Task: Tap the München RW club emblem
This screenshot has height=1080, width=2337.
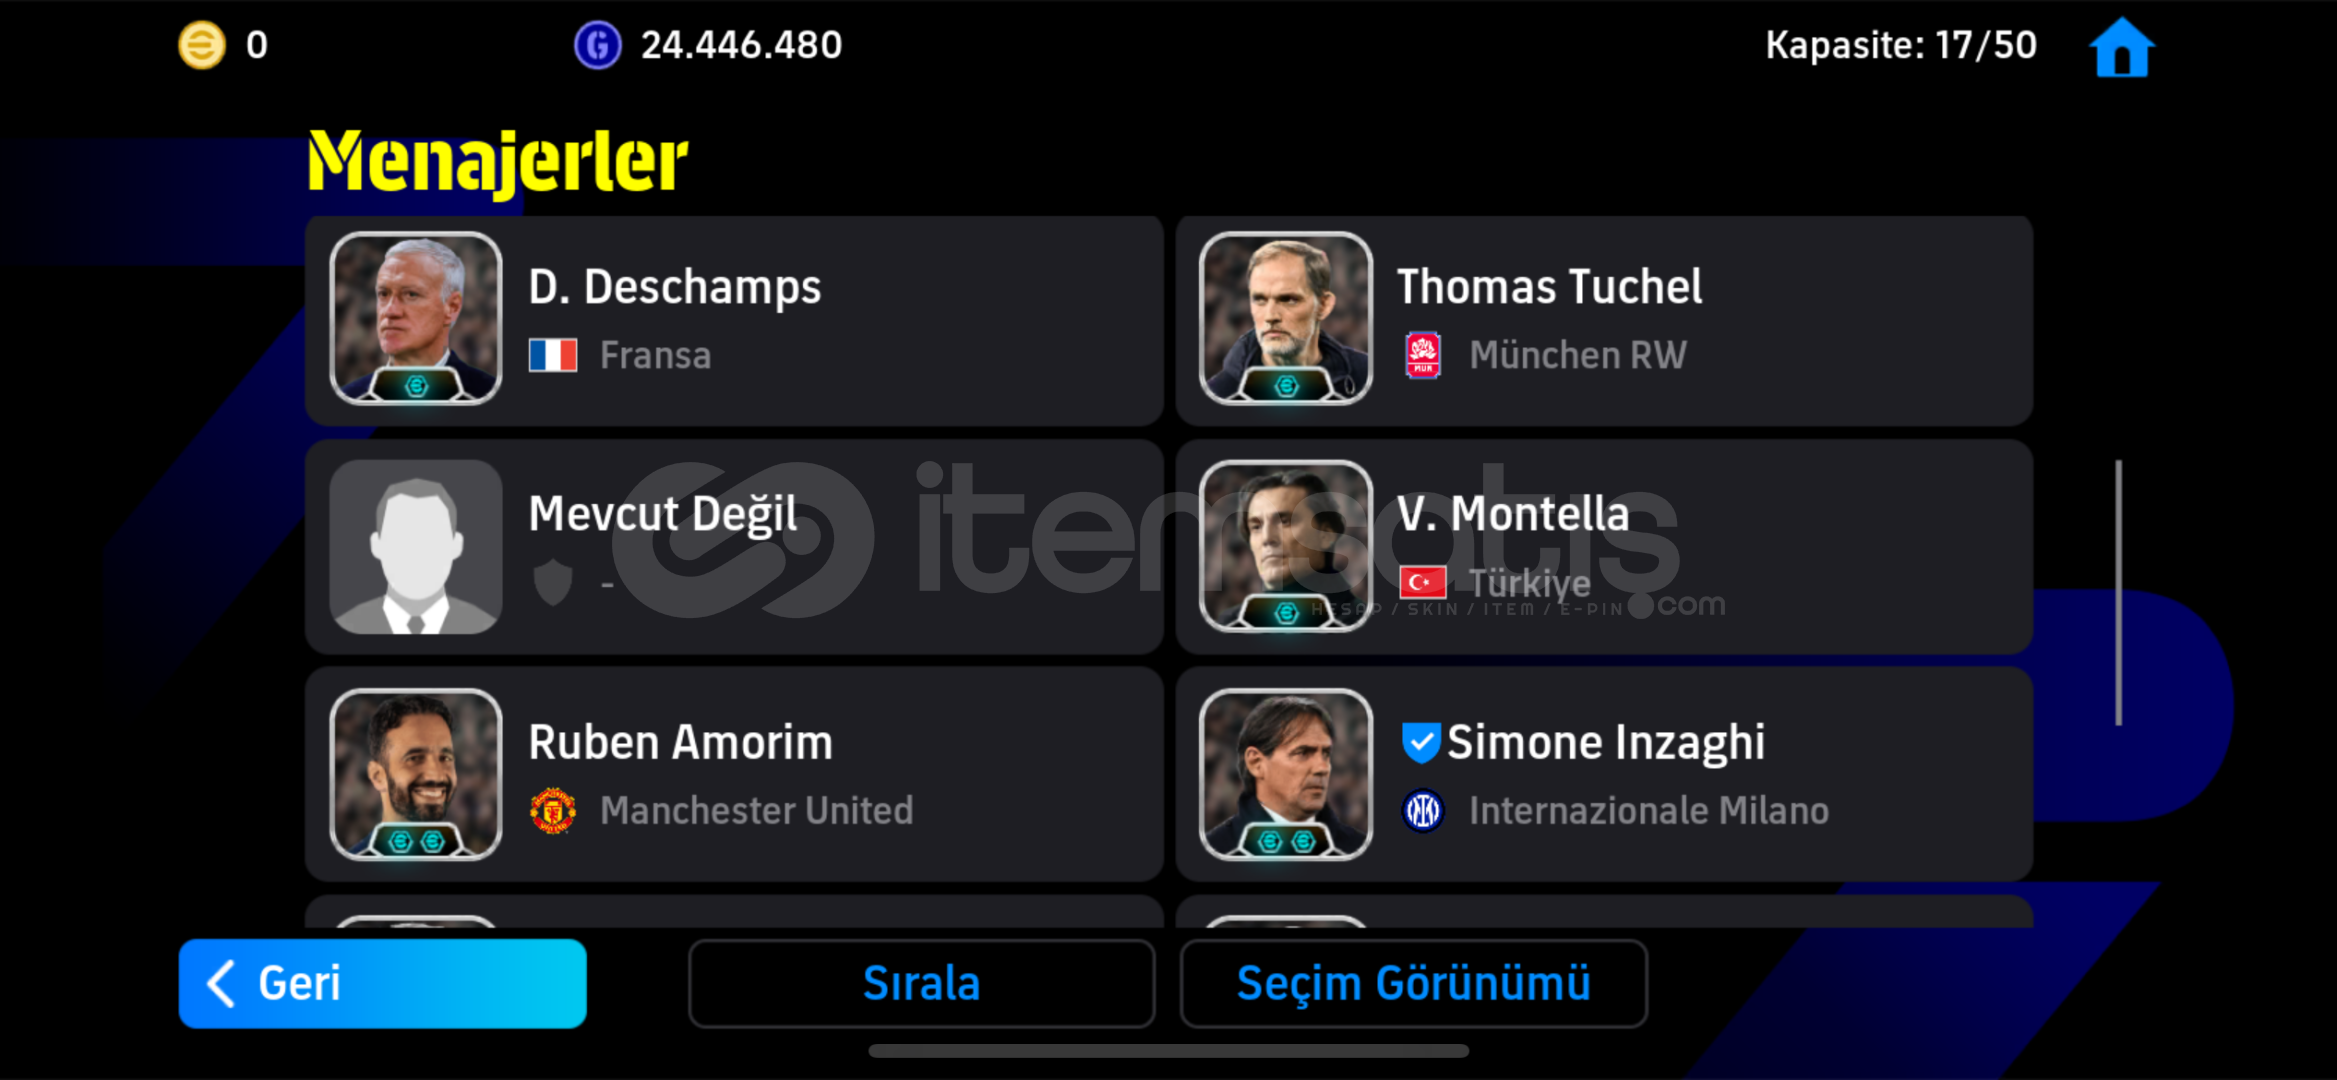Action: (x=1422, y=355)
